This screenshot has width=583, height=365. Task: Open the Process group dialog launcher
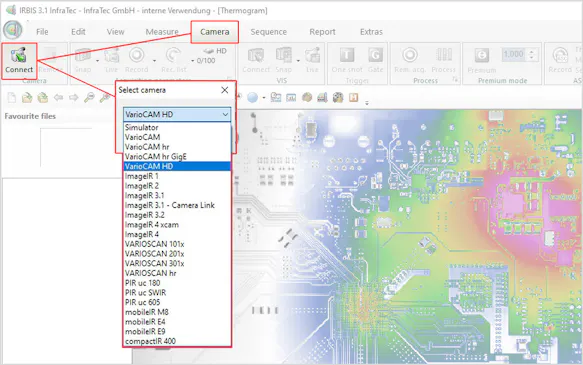point(455,80)
